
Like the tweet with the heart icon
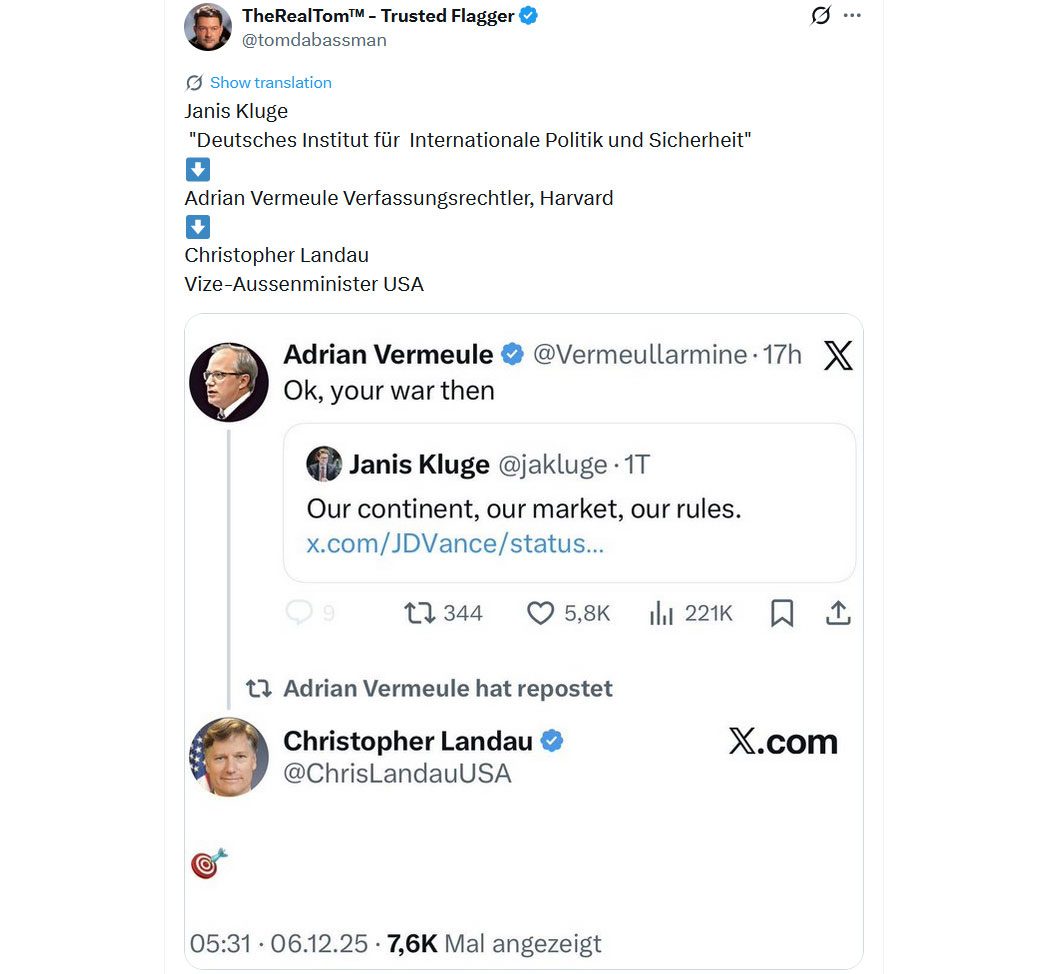tap(540, 612)
